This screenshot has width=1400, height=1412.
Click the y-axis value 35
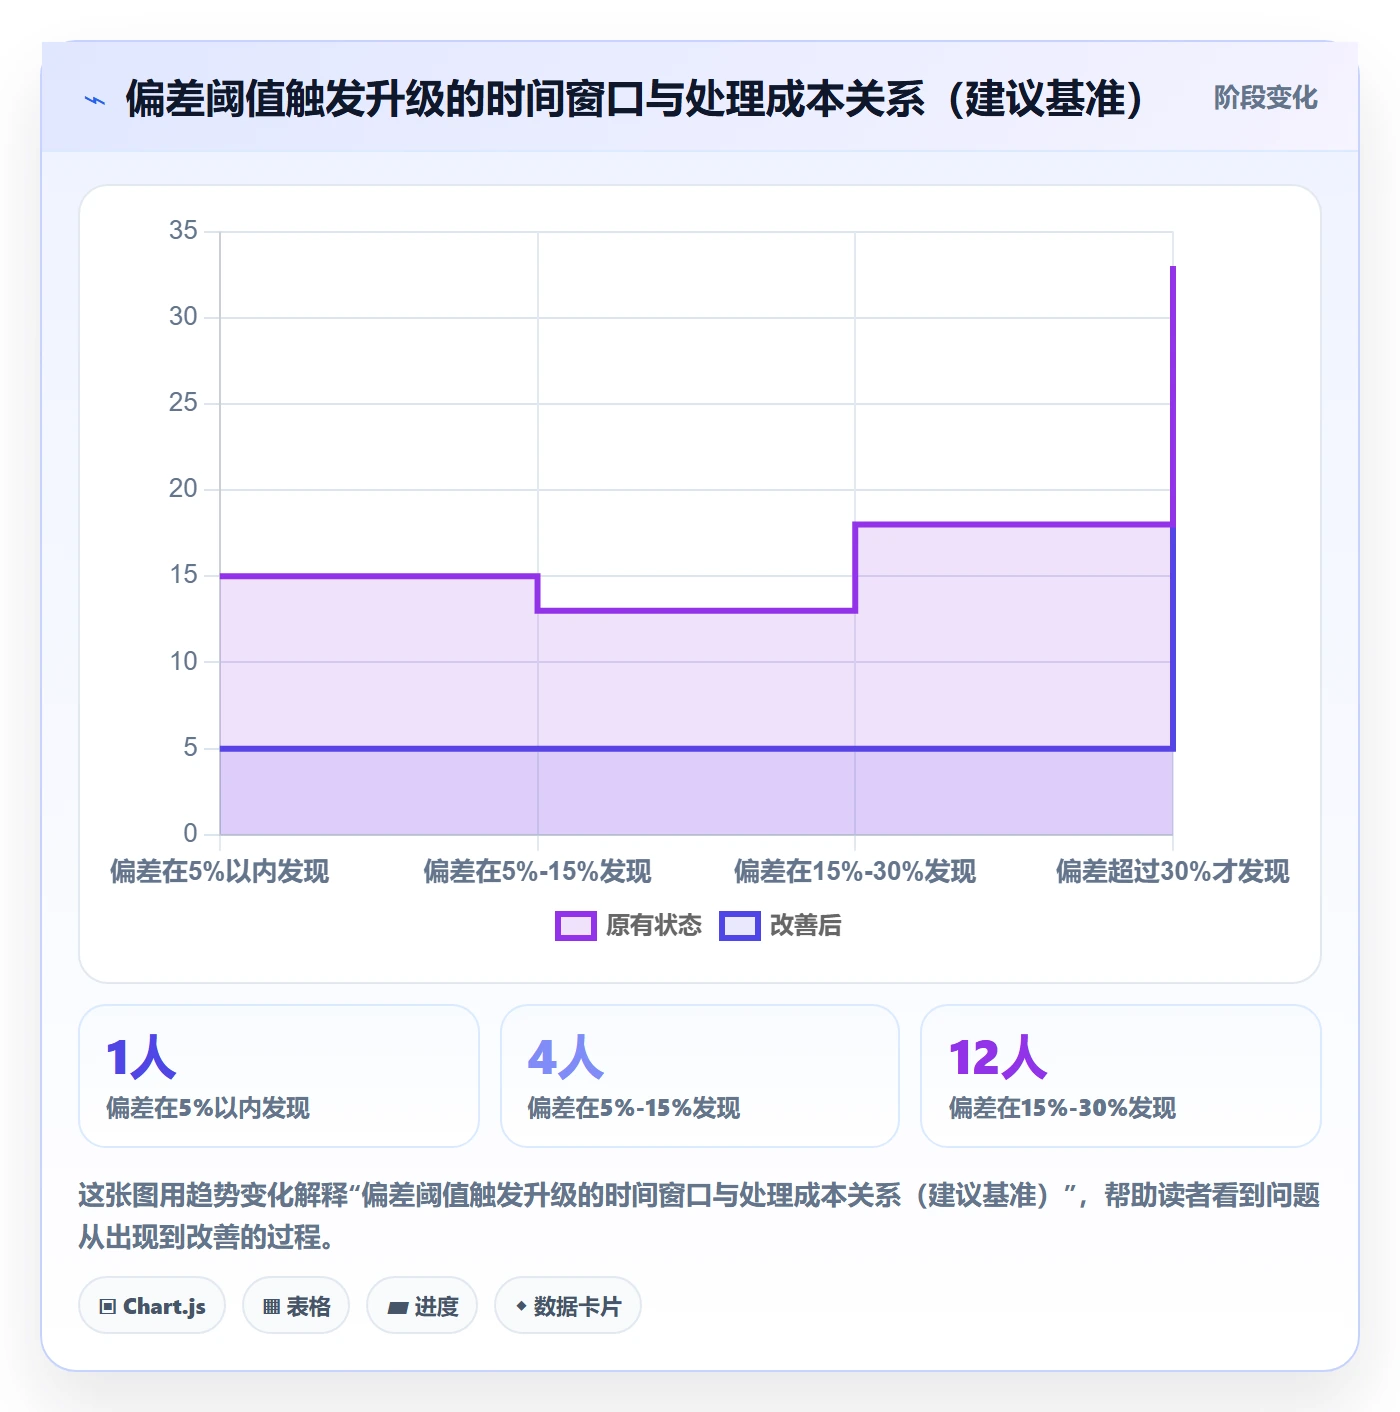(x=184, y=231)
